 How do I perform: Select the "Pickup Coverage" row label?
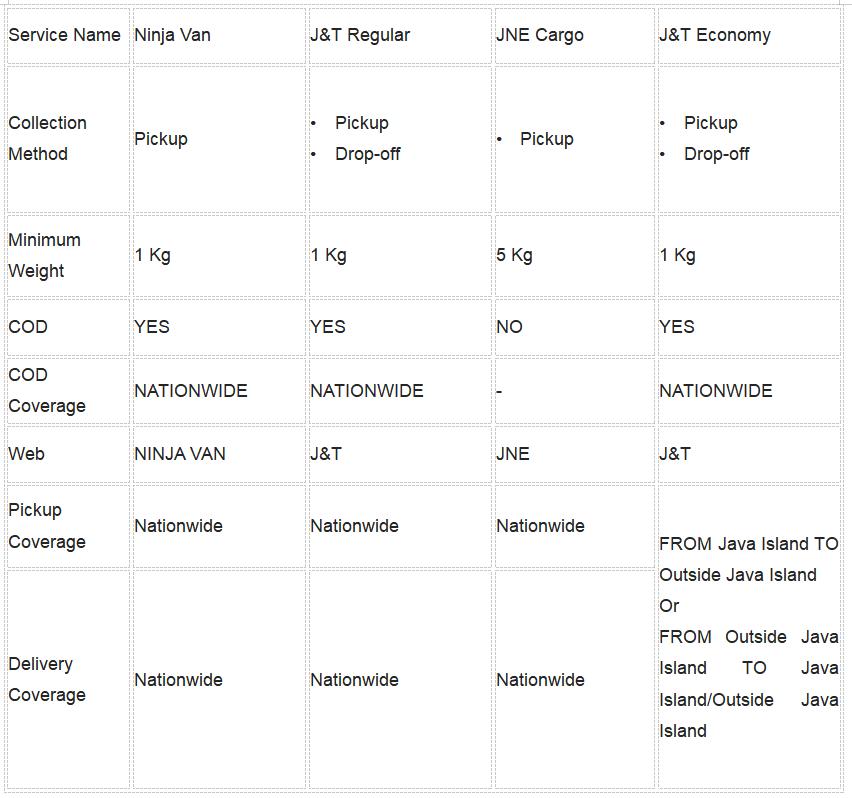click(46, 526)
